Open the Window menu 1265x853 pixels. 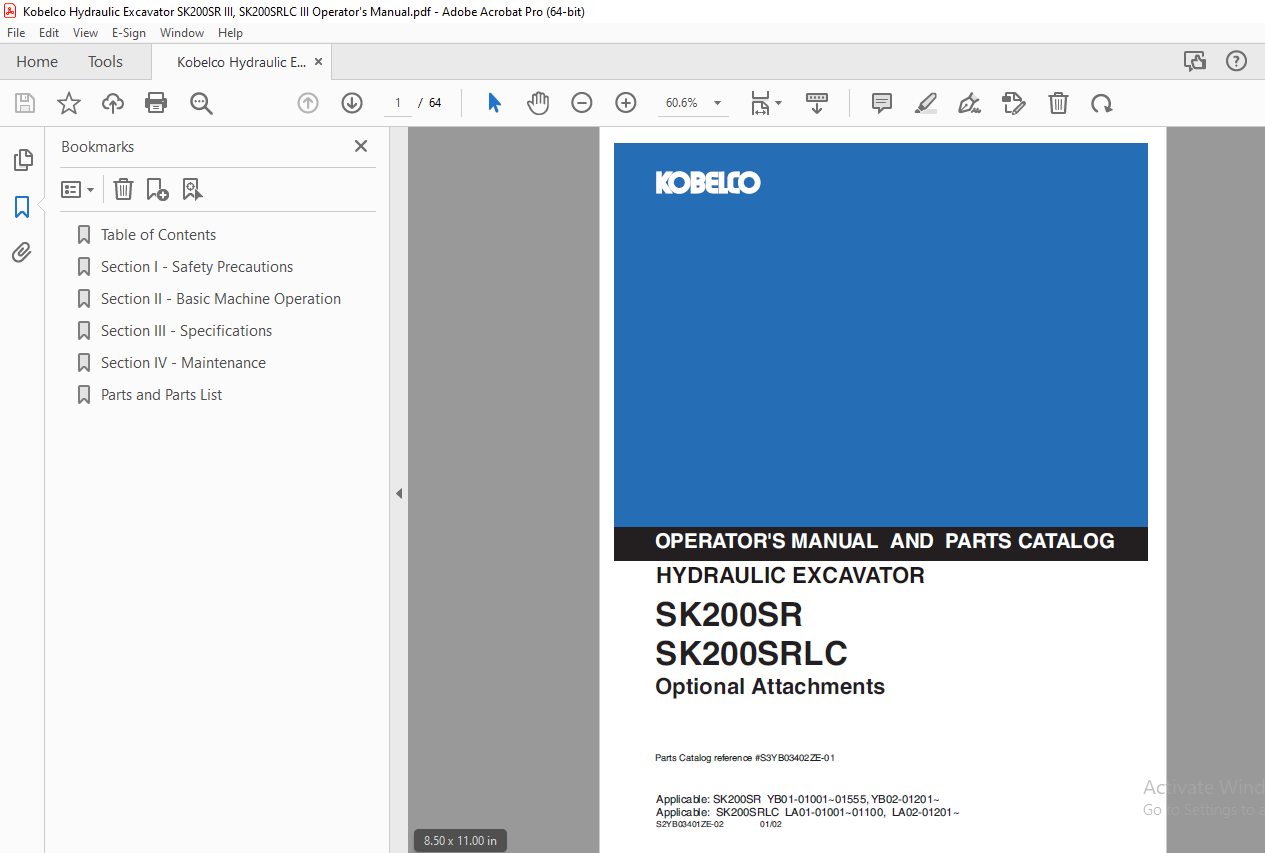point(182,33)
